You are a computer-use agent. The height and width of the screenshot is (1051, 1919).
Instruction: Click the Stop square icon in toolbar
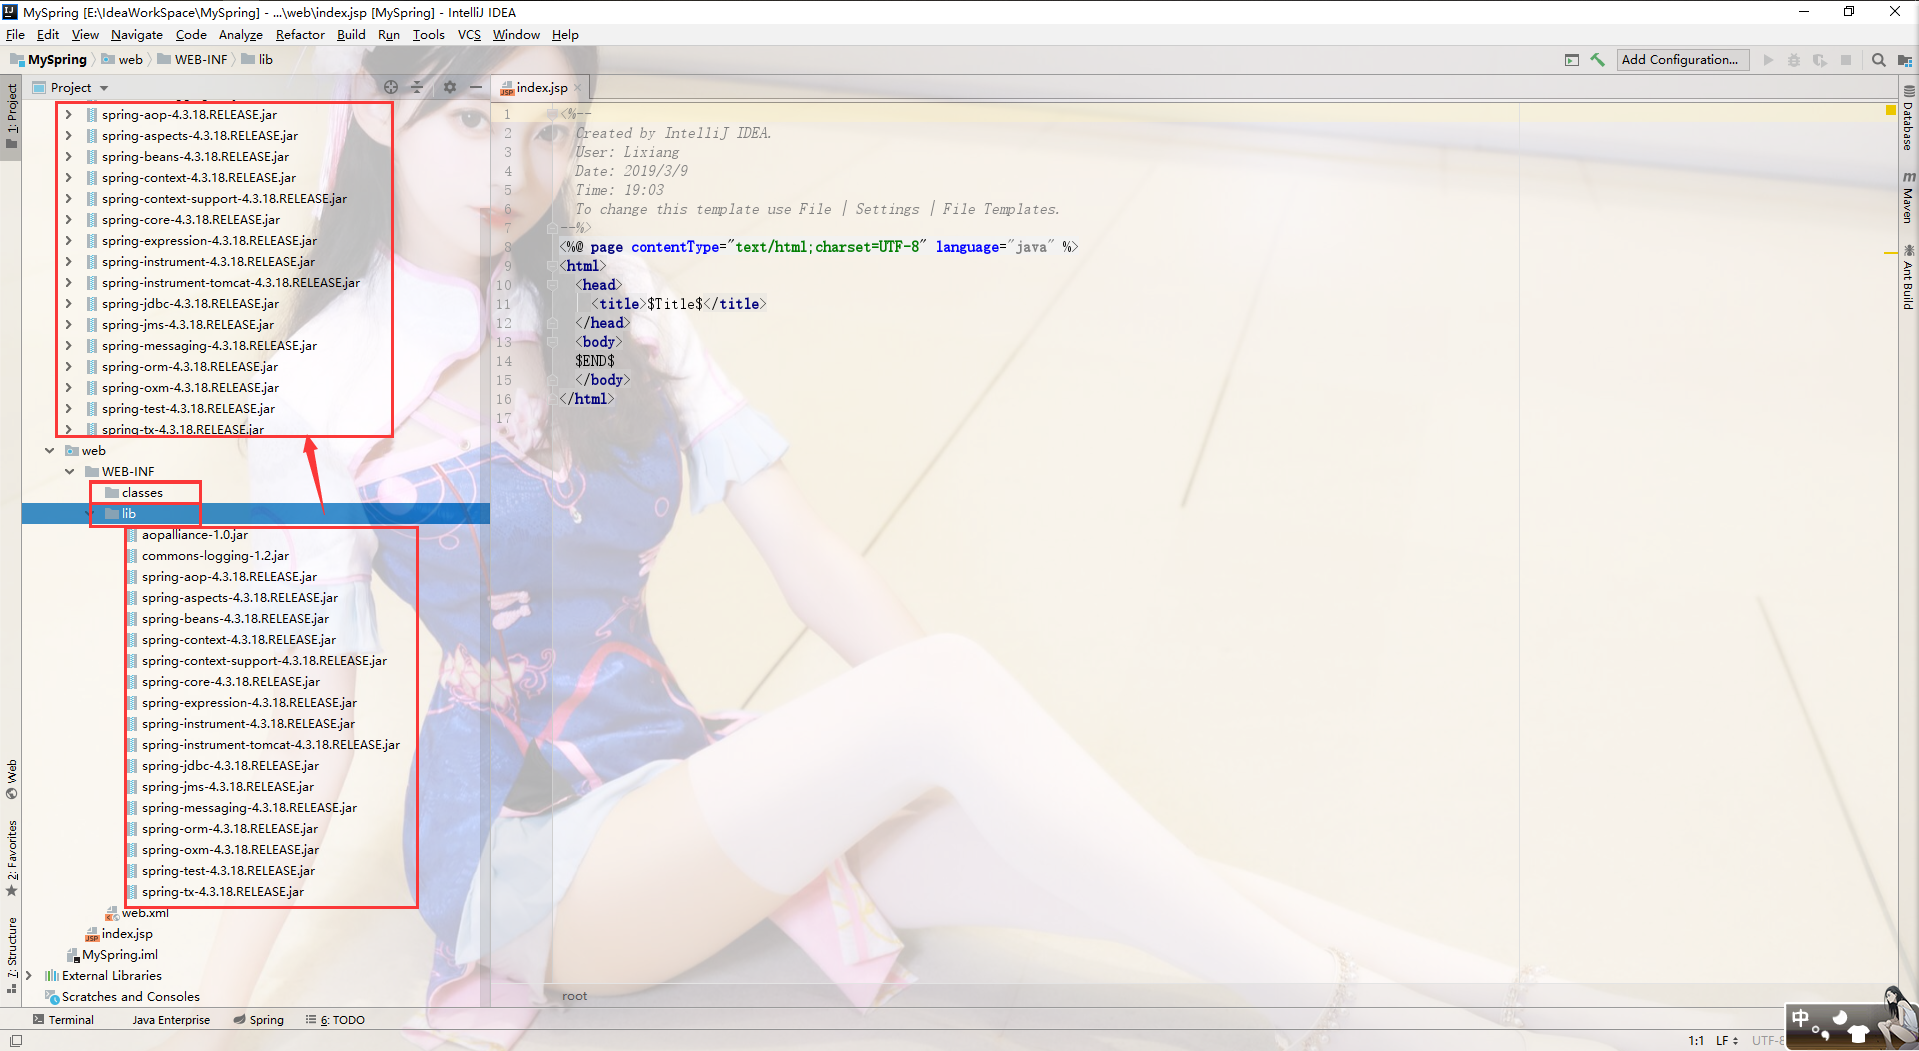pos(1846,60)
